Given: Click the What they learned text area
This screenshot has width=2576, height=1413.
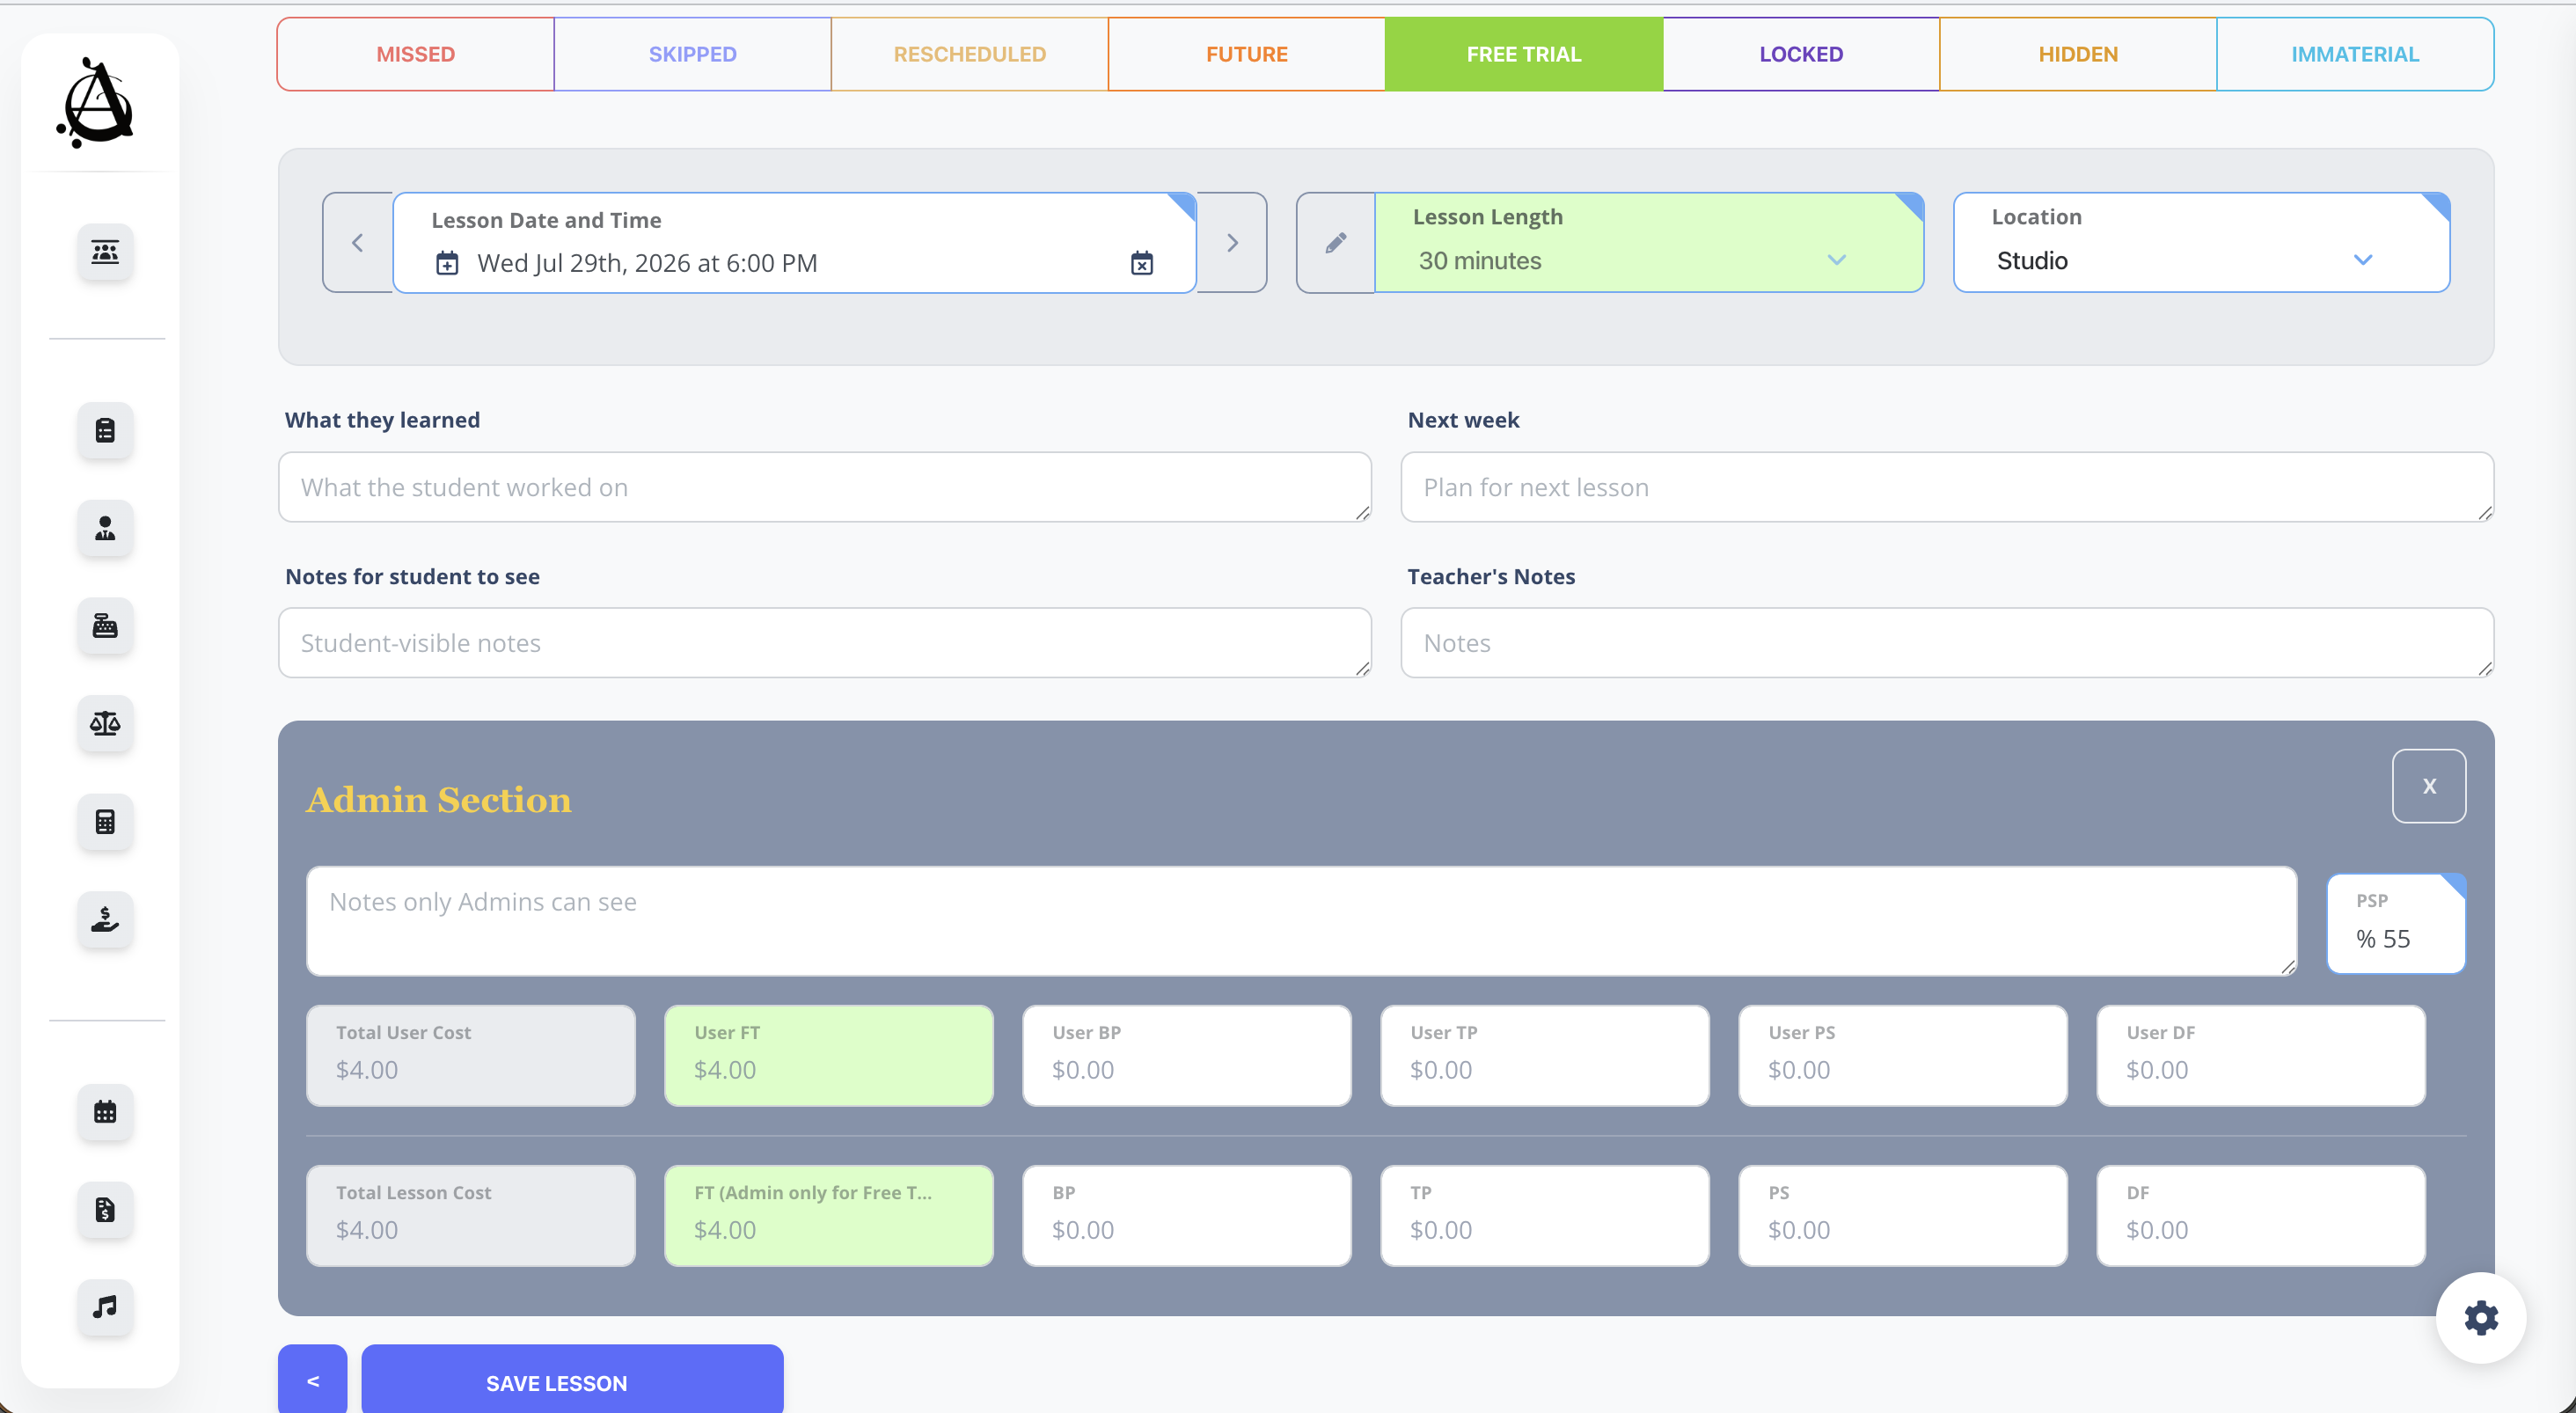Looking at the screenshot, I should pos(825,487).
